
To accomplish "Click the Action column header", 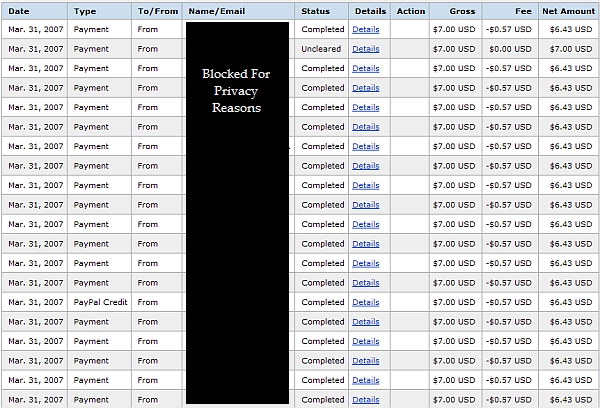I will [x=410, y=11].
